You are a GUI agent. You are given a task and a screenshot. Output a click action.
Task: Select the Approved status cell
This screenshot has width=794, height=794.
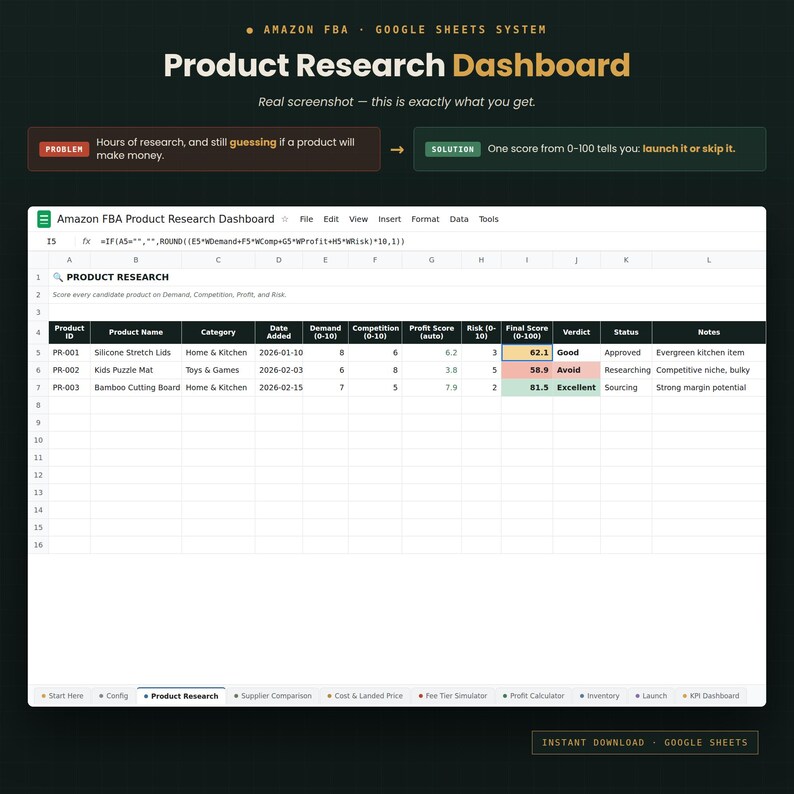(x=626, y=352)
